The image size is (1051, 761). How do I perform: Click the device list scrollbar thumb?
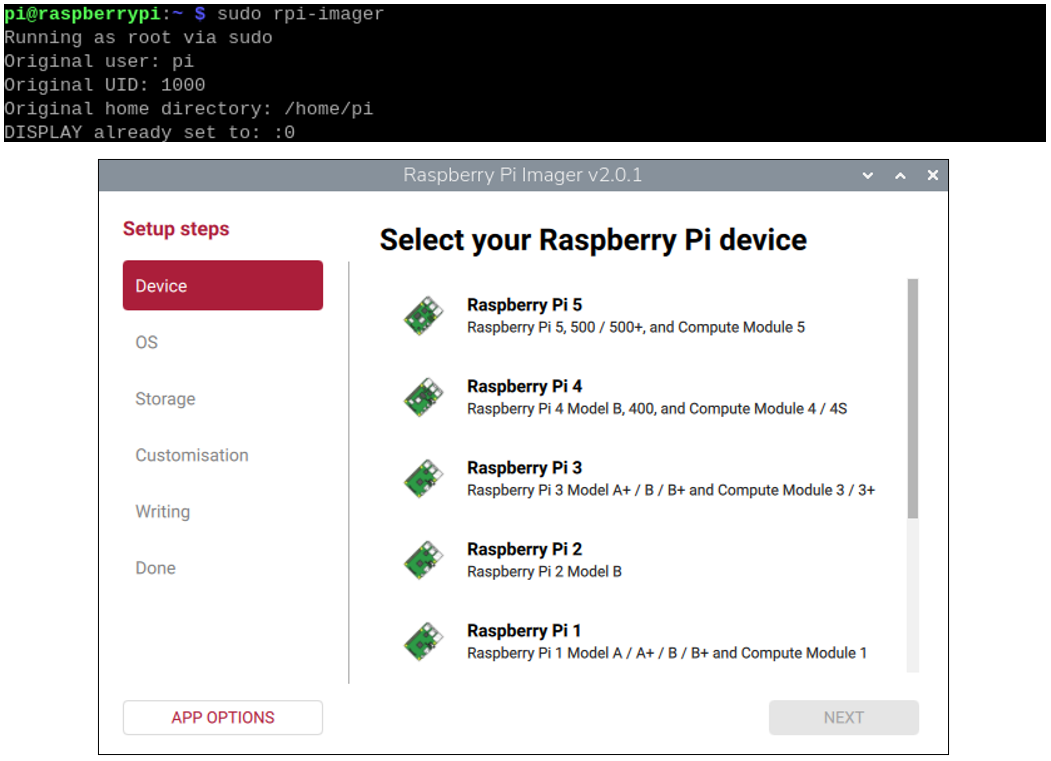click(913, 398)
